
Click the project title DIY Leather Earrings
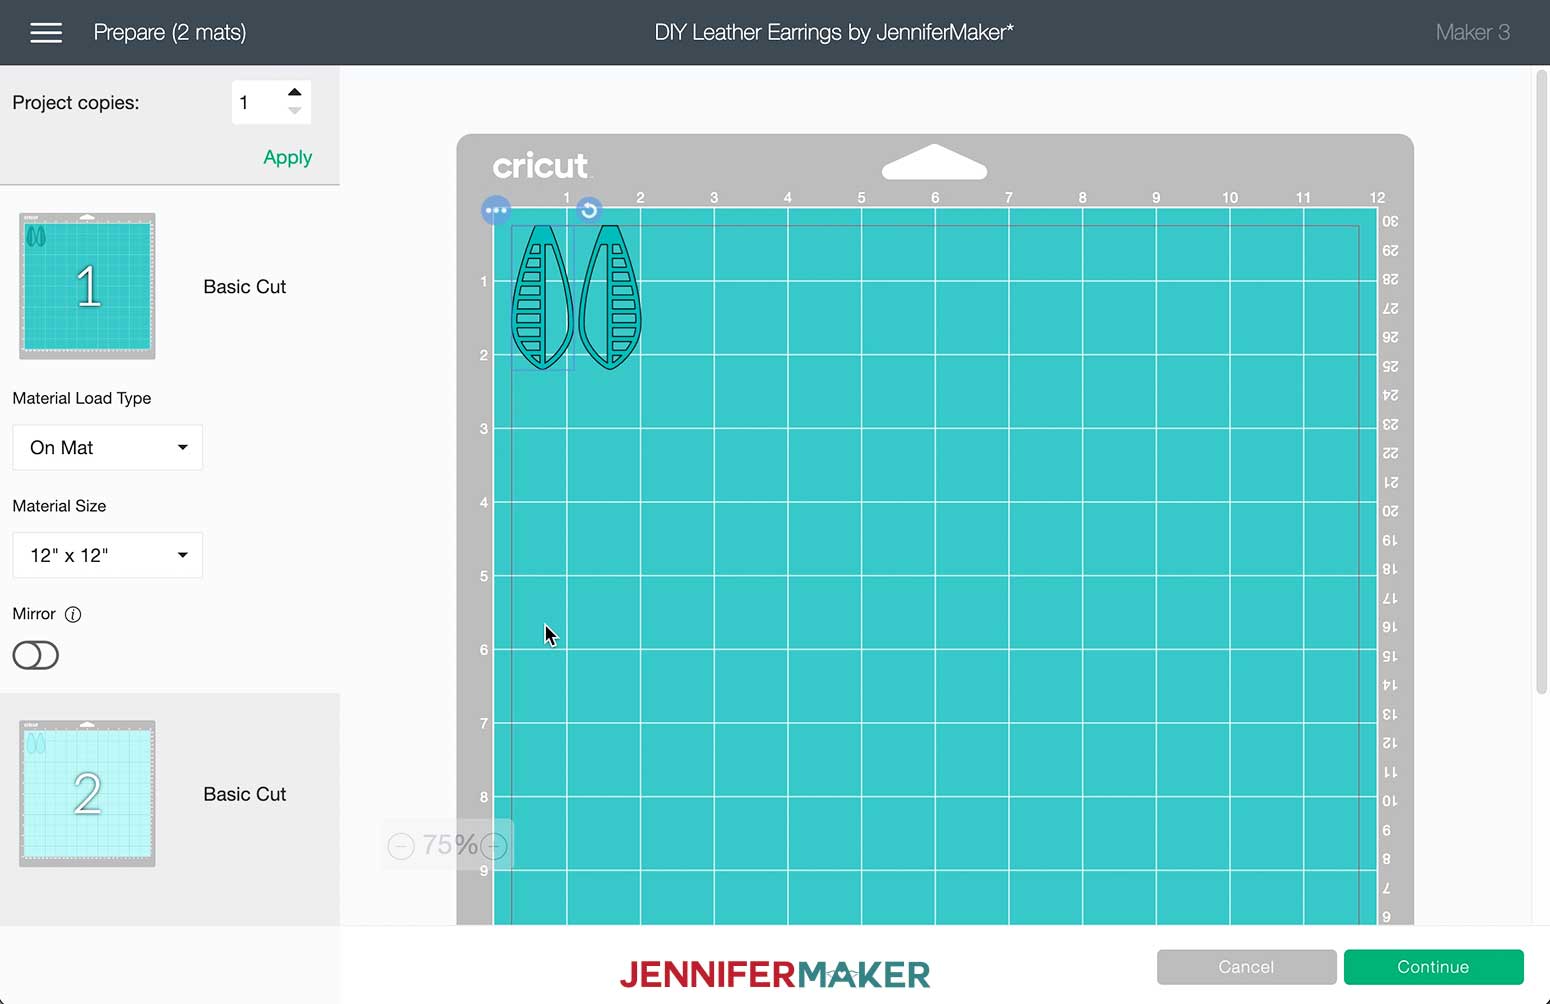coord(834,32)
